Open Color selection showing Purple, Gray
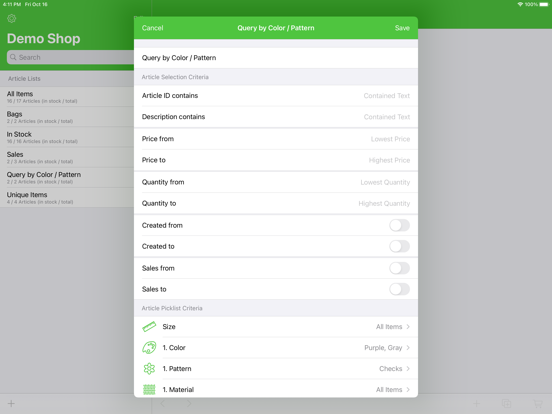The image size is (552, 414). pyautogui.click(x=276, y=347)
